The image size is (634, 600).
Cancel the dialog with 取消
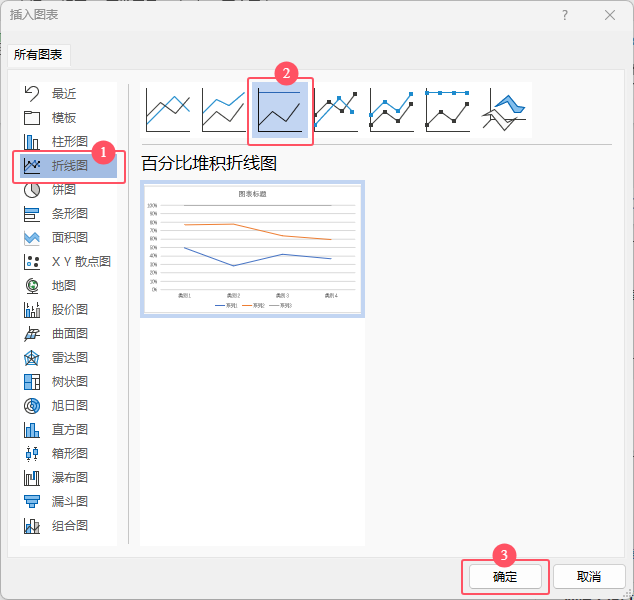tap(589, 577)
